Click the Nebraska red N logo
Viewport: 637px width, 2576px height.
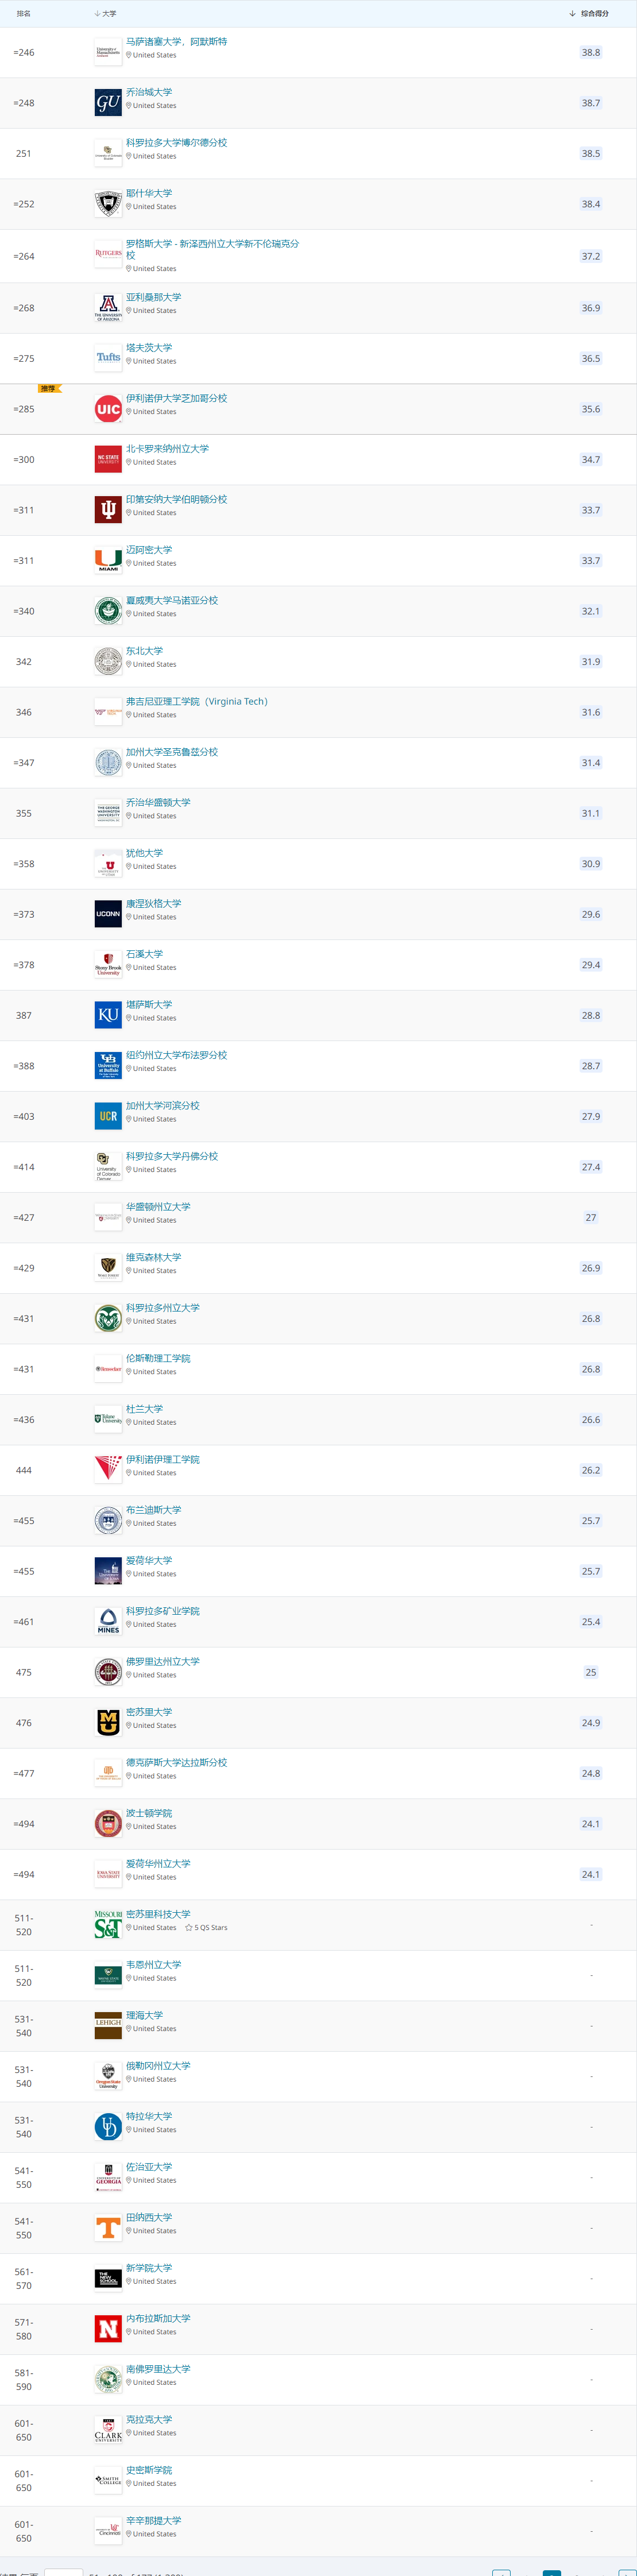pos(108,2329)
